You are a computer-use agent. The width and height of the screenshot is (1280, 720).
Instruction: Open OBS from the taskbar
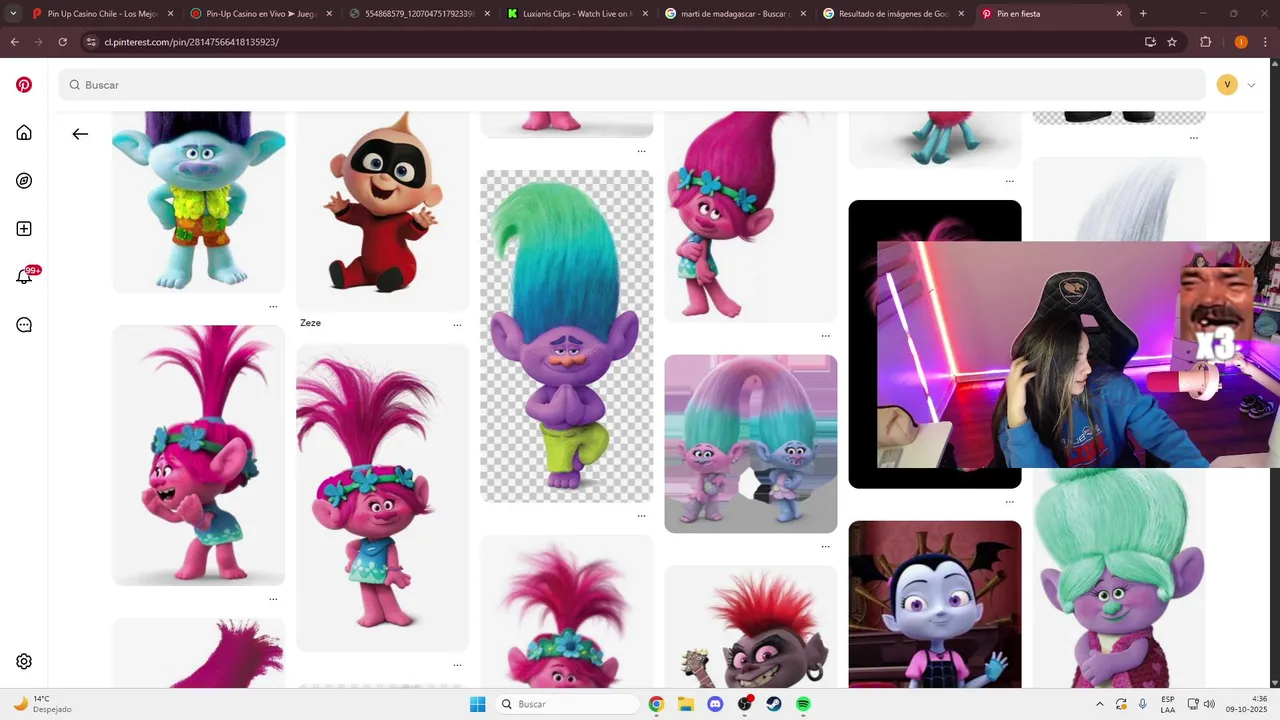[x=745, y=704]
